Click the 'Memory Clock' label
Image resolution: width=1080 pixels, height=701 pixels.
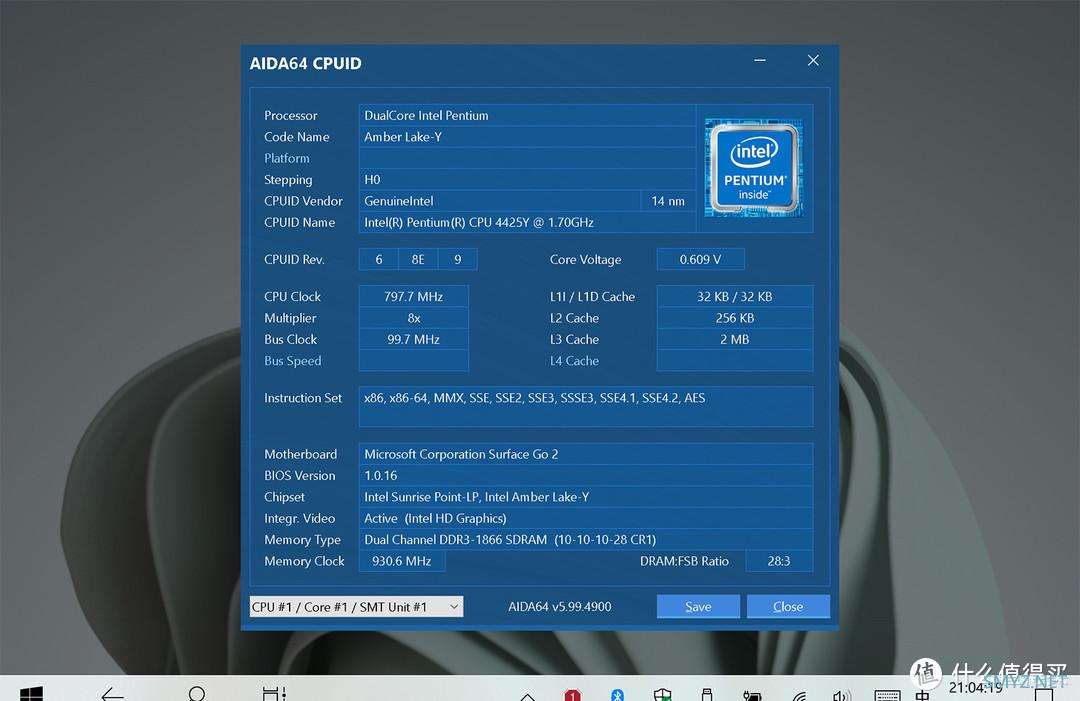304,561
